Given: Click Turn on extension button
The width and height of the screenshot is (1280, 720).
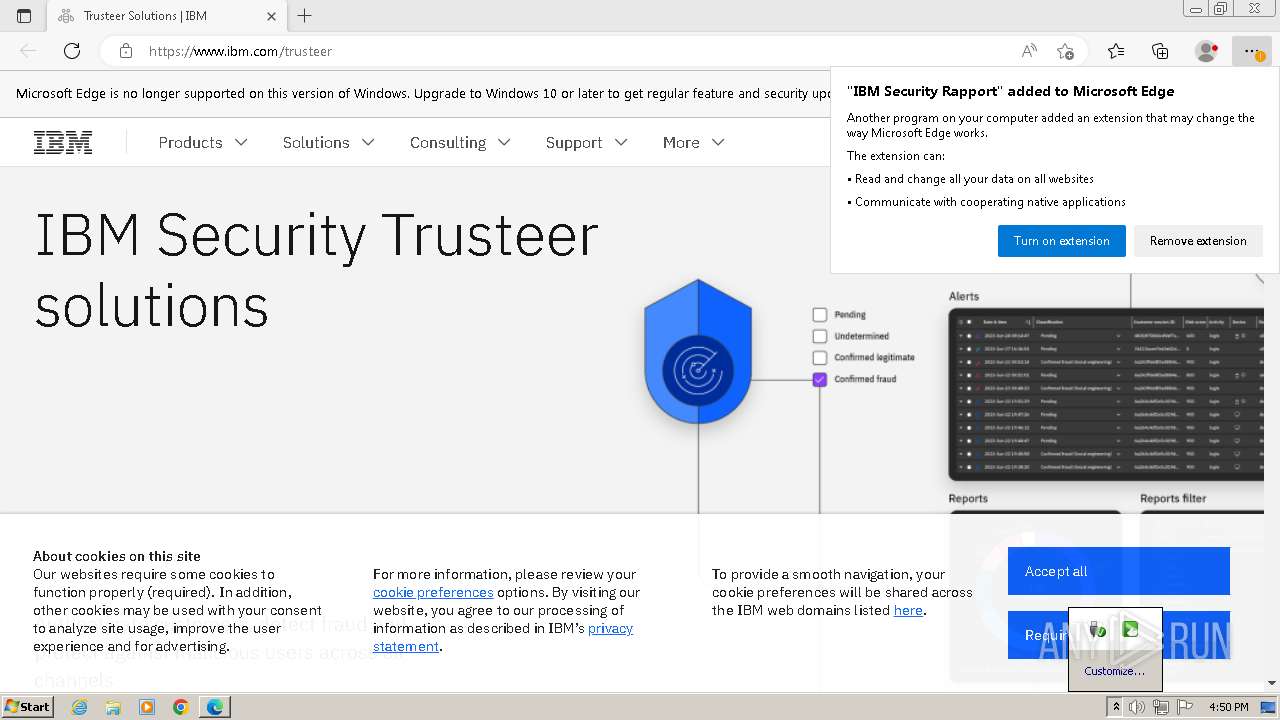Looking at the screenshot, I should tap(1061, 241).
